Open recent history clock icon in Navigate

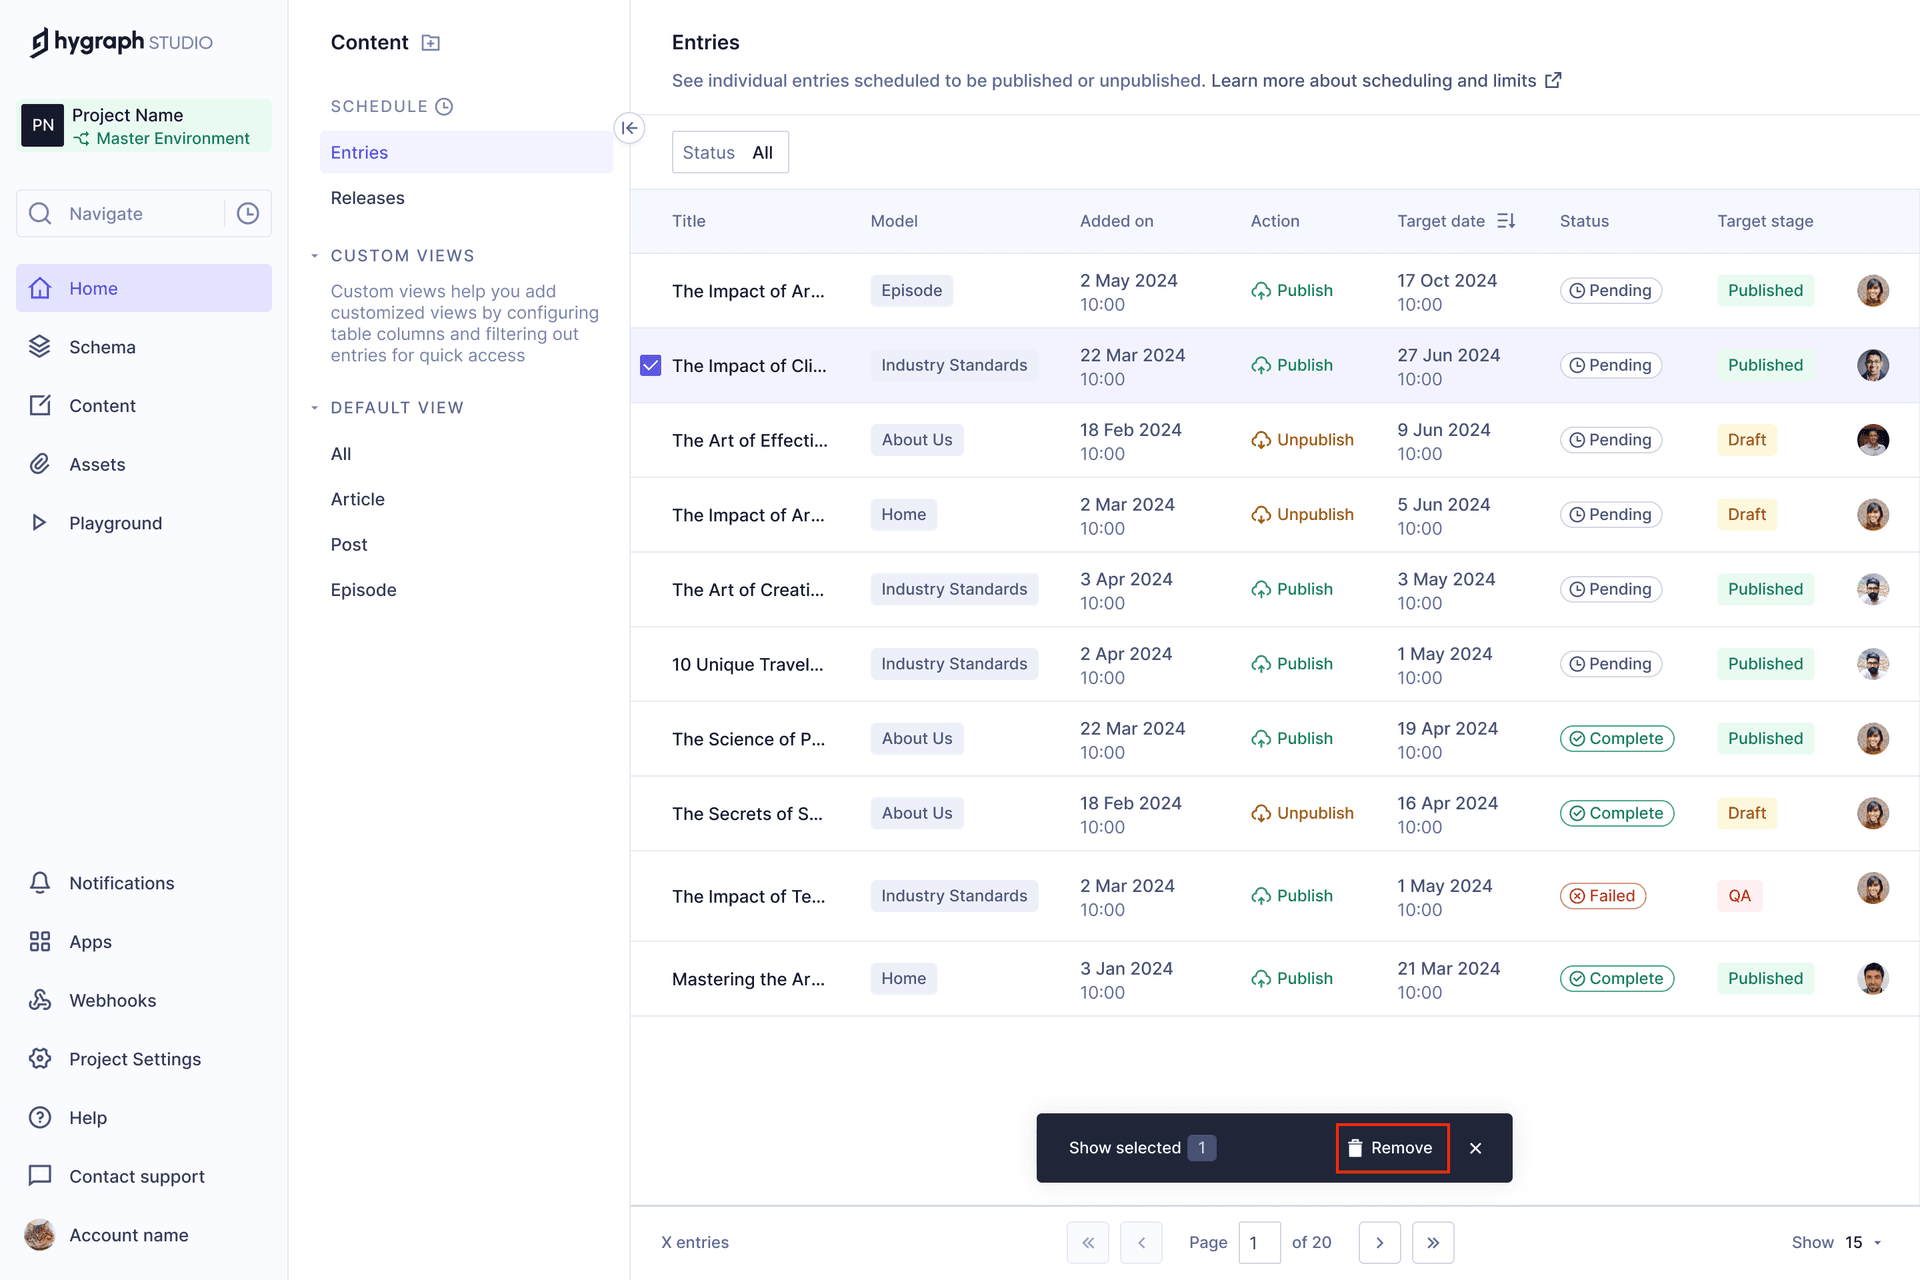[248, 213]
